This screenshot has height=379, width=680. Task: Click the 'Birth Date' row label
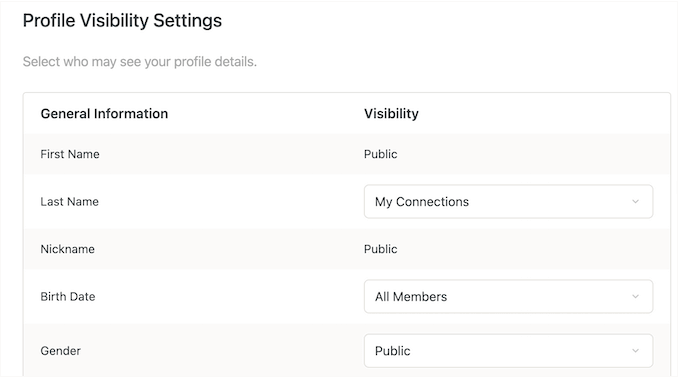(68, 297)
